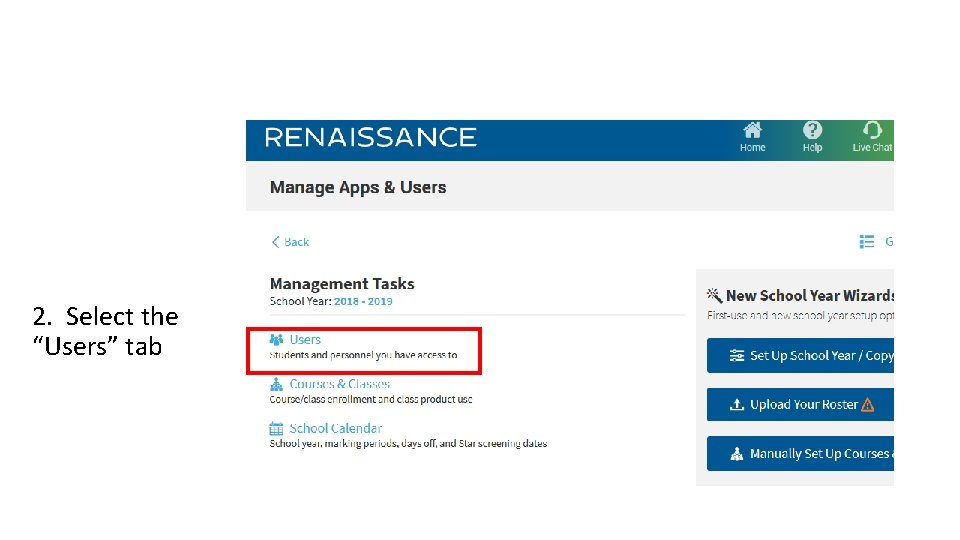Click the Renaissance logo
This screenshot has width=960, height=540.
pyautogui.click(x=370, y=138)
